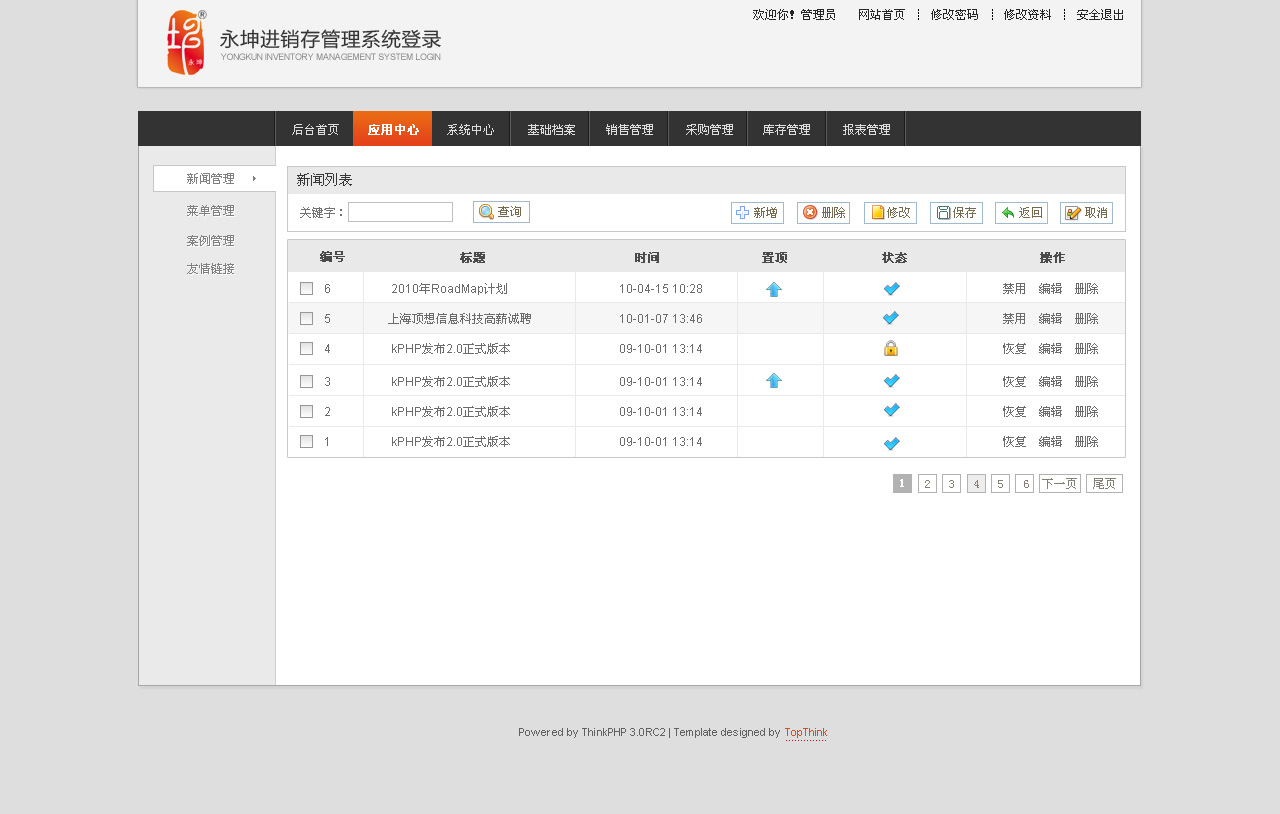Go to page 2 of the list
This screenshot has width=1280, height=814.
pyautogui.click(x=927, y=484)
